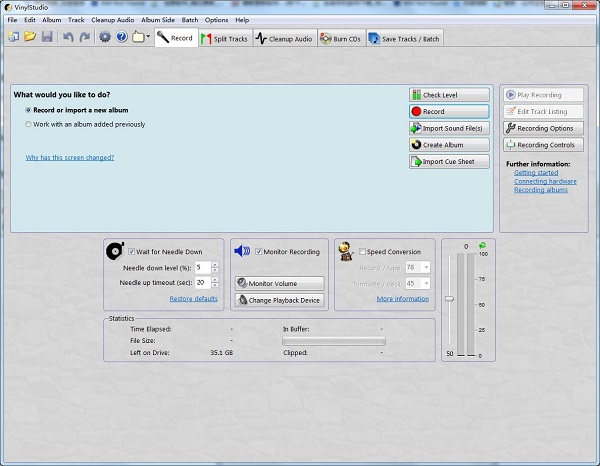
Task: Enable the Speed Conversion checkbox
Action: click(363, 252)
